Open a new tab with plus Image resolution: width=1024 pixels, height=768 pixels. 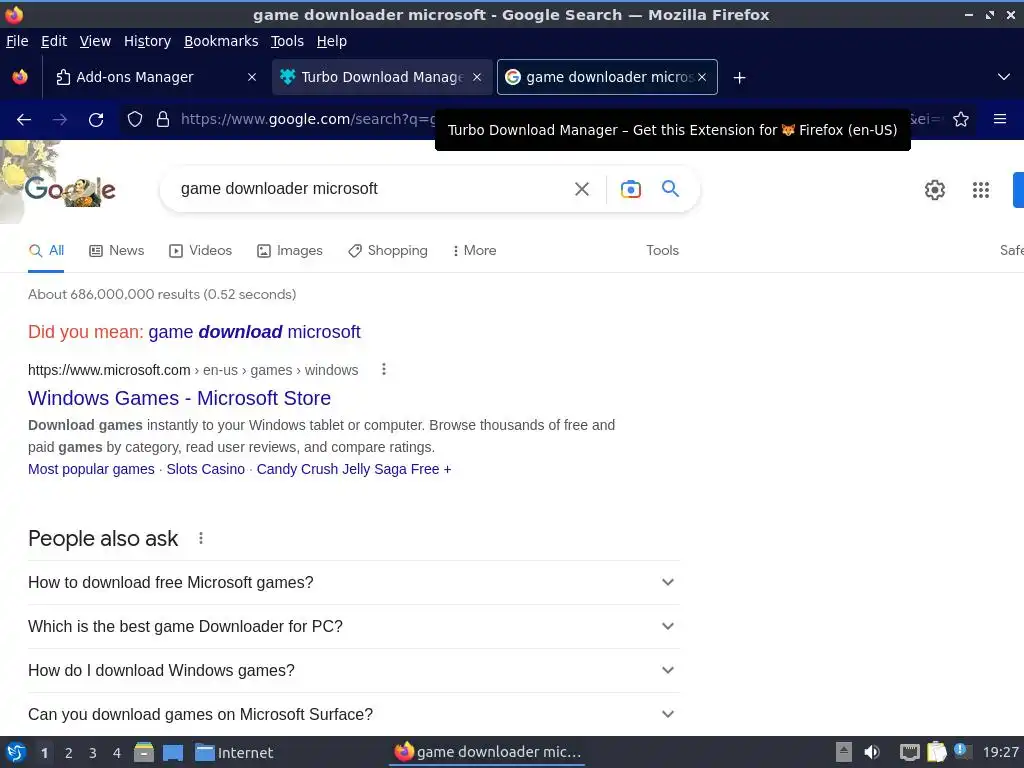pos(739,78)
